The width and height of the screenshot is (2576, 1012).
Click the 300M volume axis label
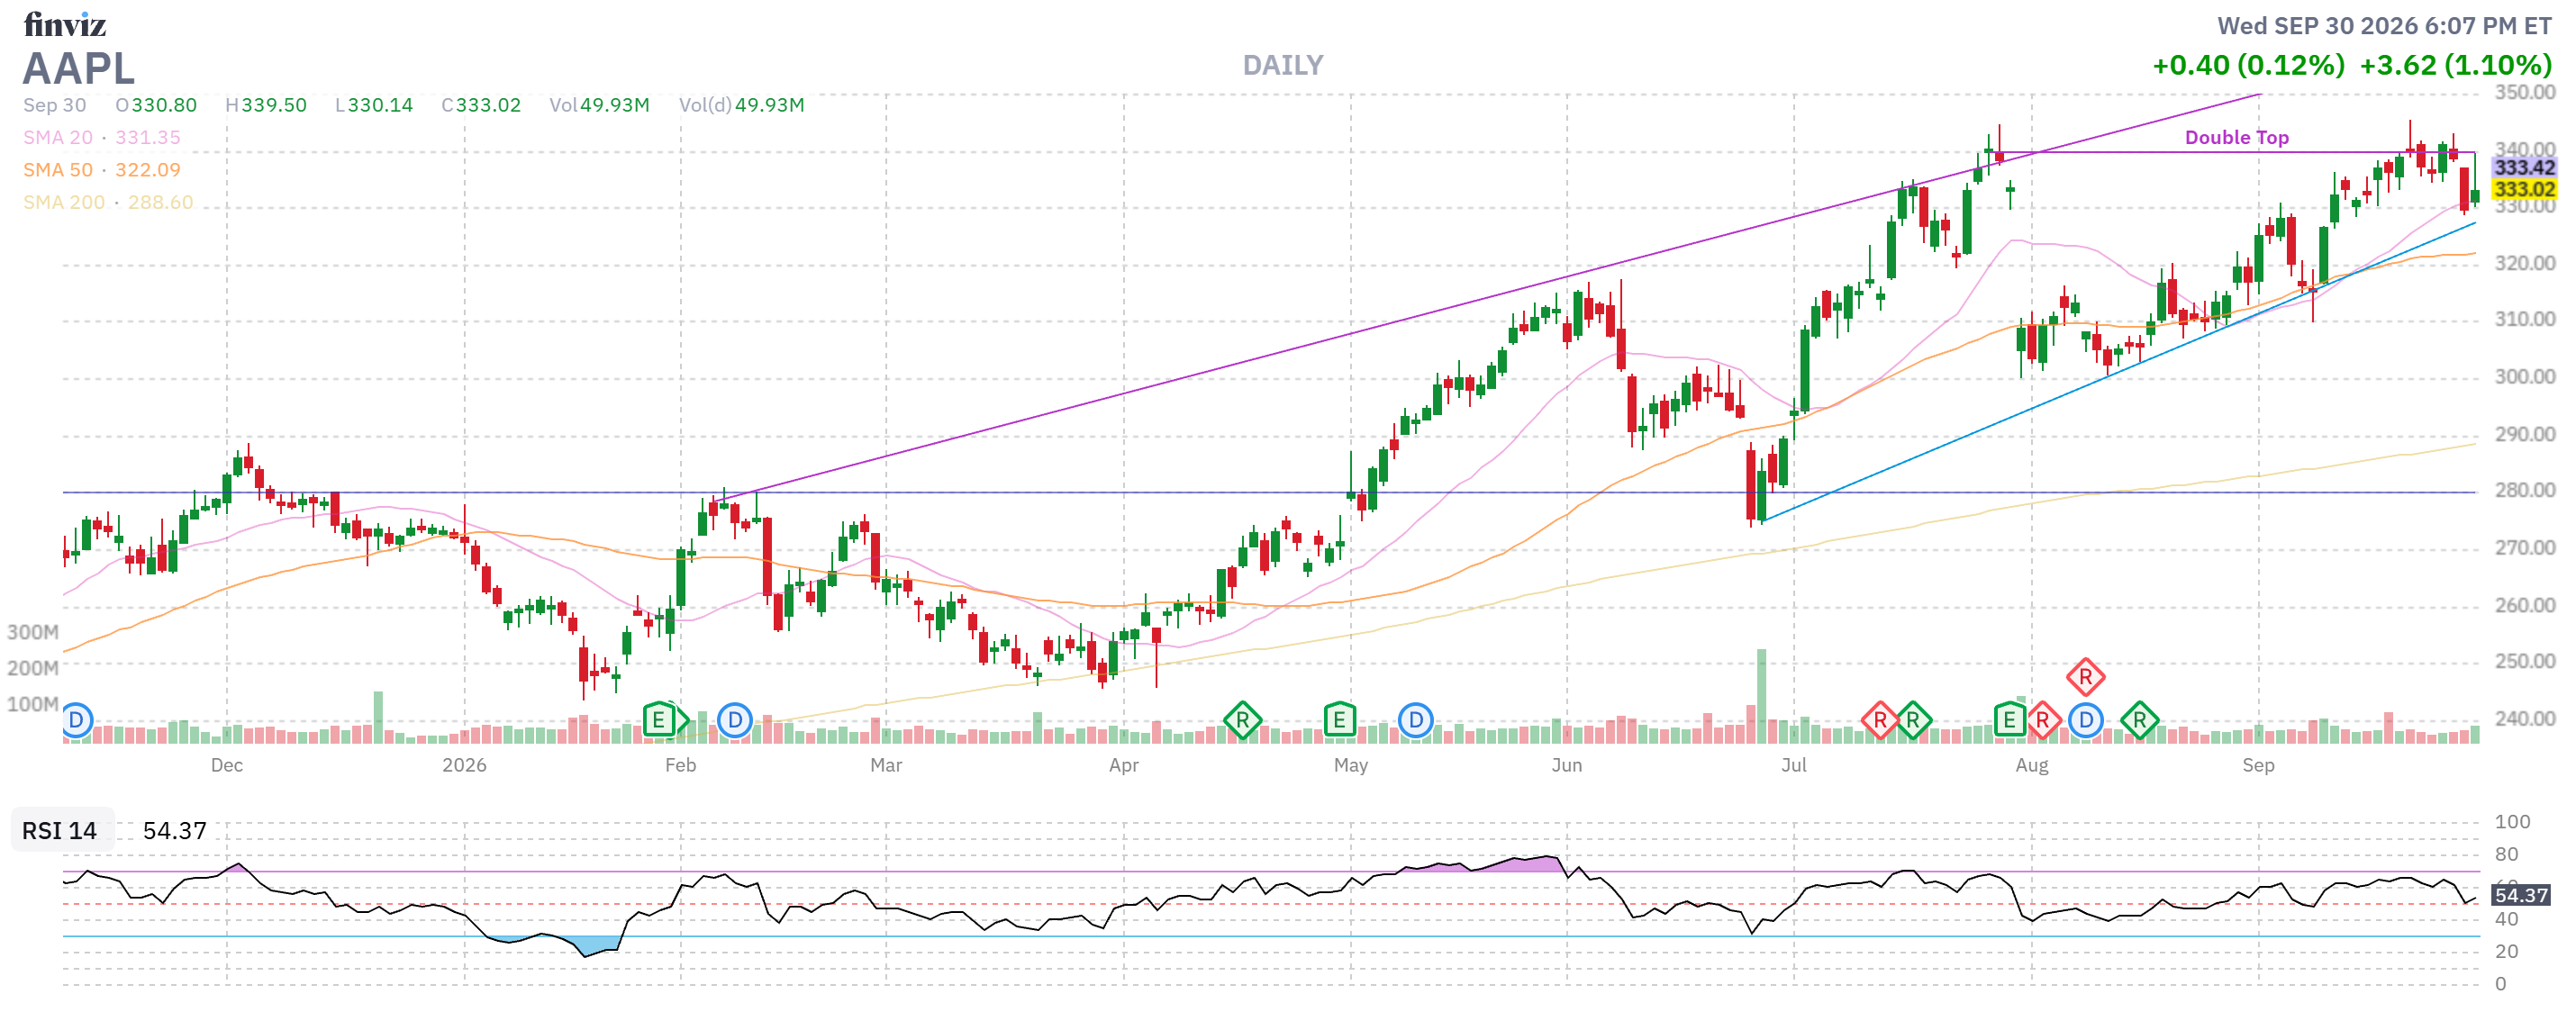[x=33, y=632]
